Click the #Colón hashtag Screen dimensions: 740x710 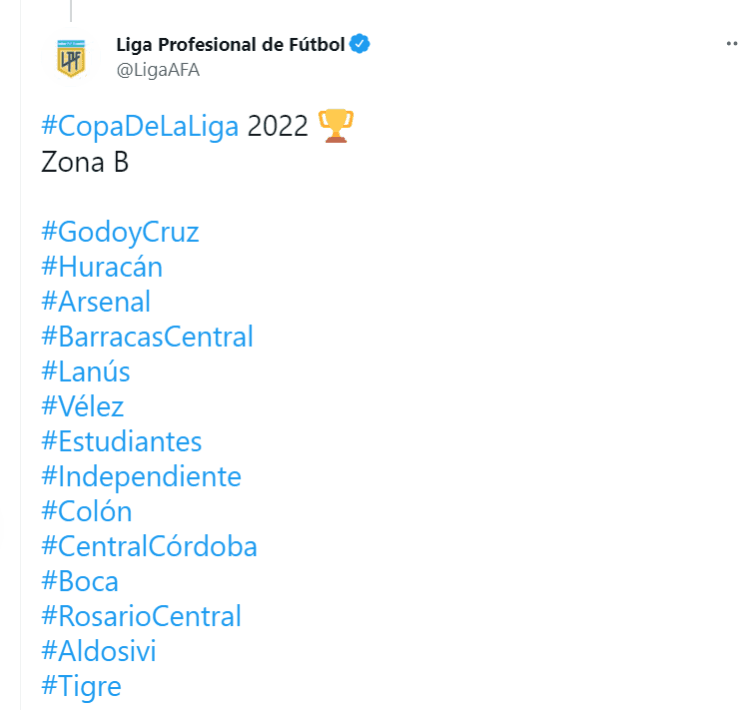[x=87, y=512]
